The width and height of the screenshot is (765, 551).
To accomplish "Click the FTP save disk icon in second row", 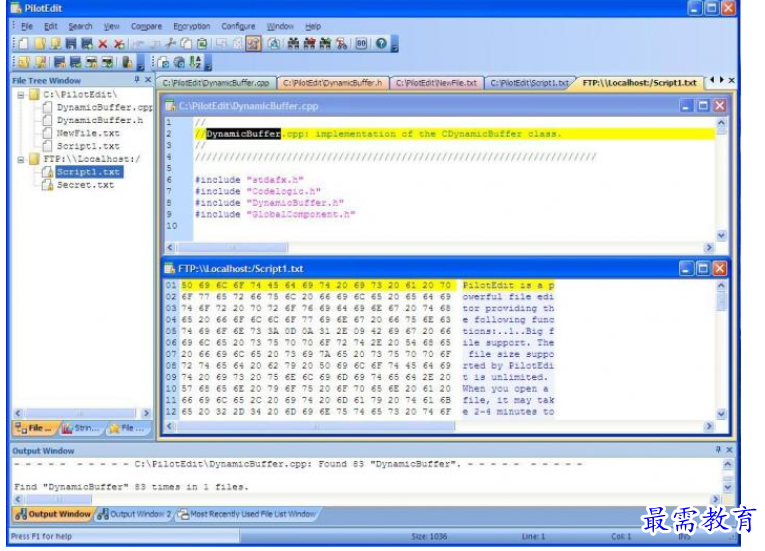I will coord(60,62).
